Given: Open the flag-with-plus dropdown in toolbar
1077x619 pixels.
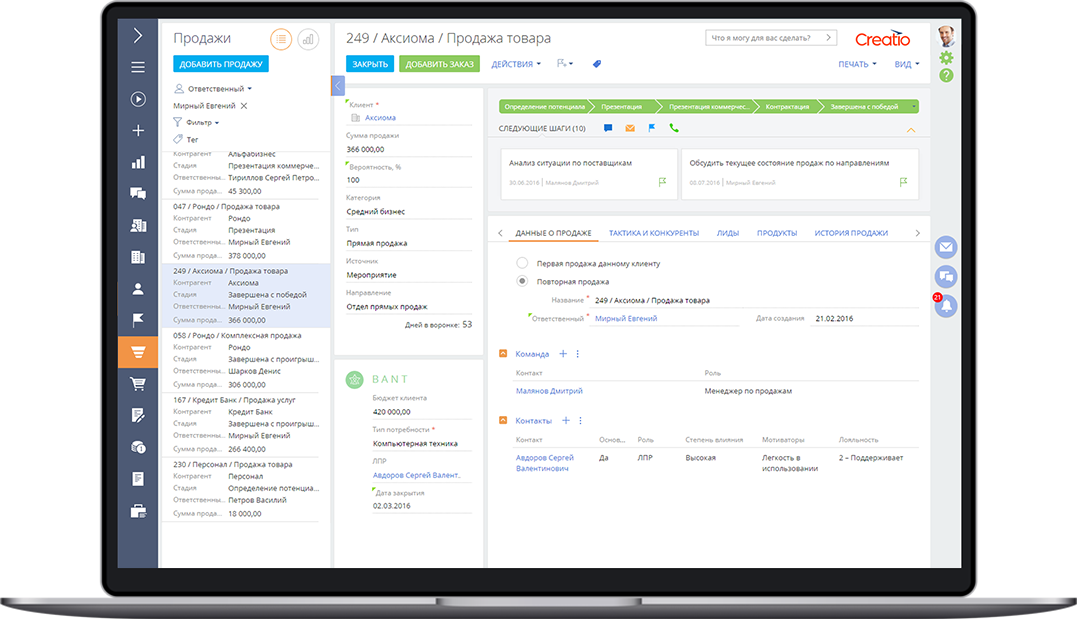Looking at the screenshot, I should point(565,64).
